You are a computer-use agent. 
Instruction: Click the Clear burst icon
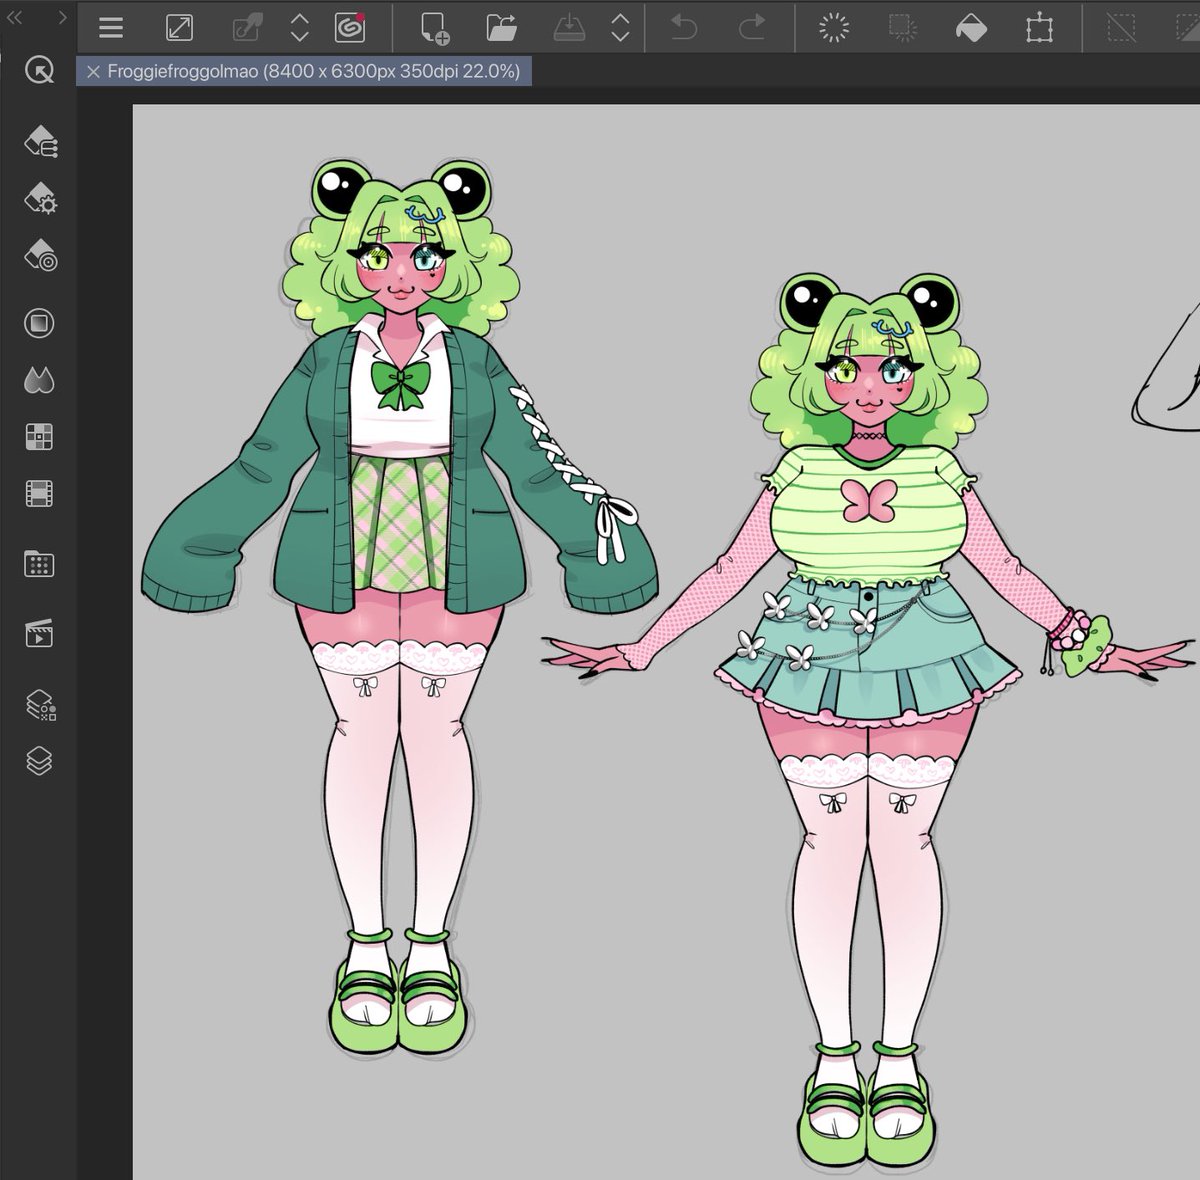[833, 28]
